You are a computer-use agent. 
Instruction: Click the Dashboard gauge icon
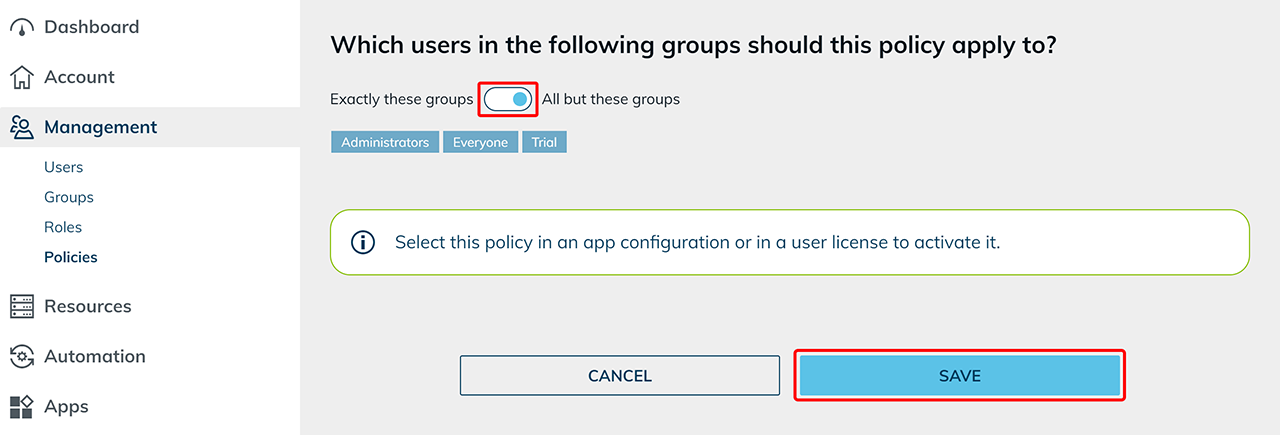[22, 28]
